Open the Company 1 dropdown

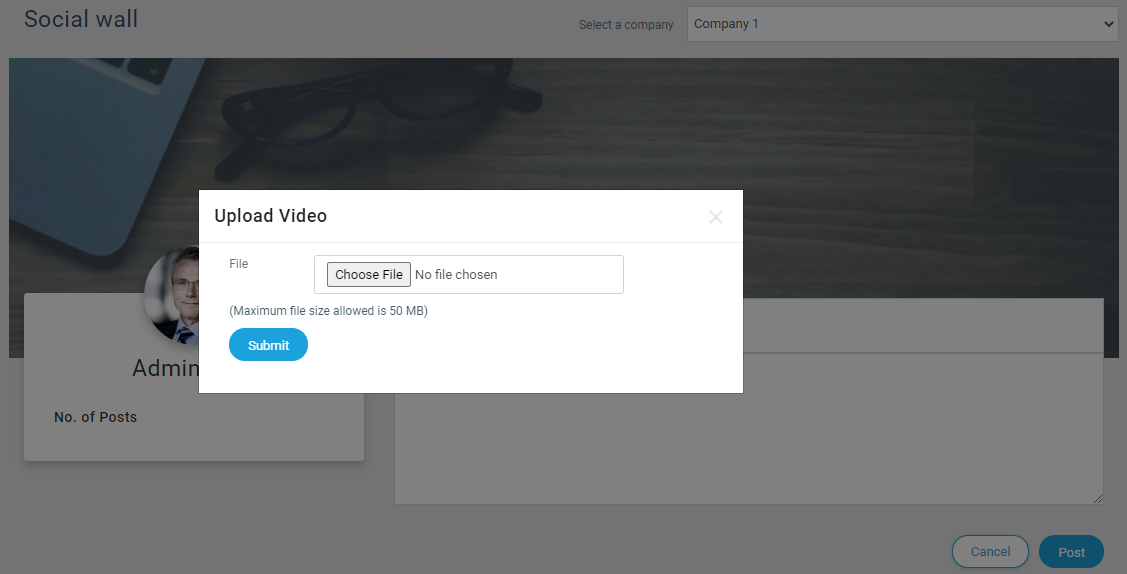coord(900,24)
